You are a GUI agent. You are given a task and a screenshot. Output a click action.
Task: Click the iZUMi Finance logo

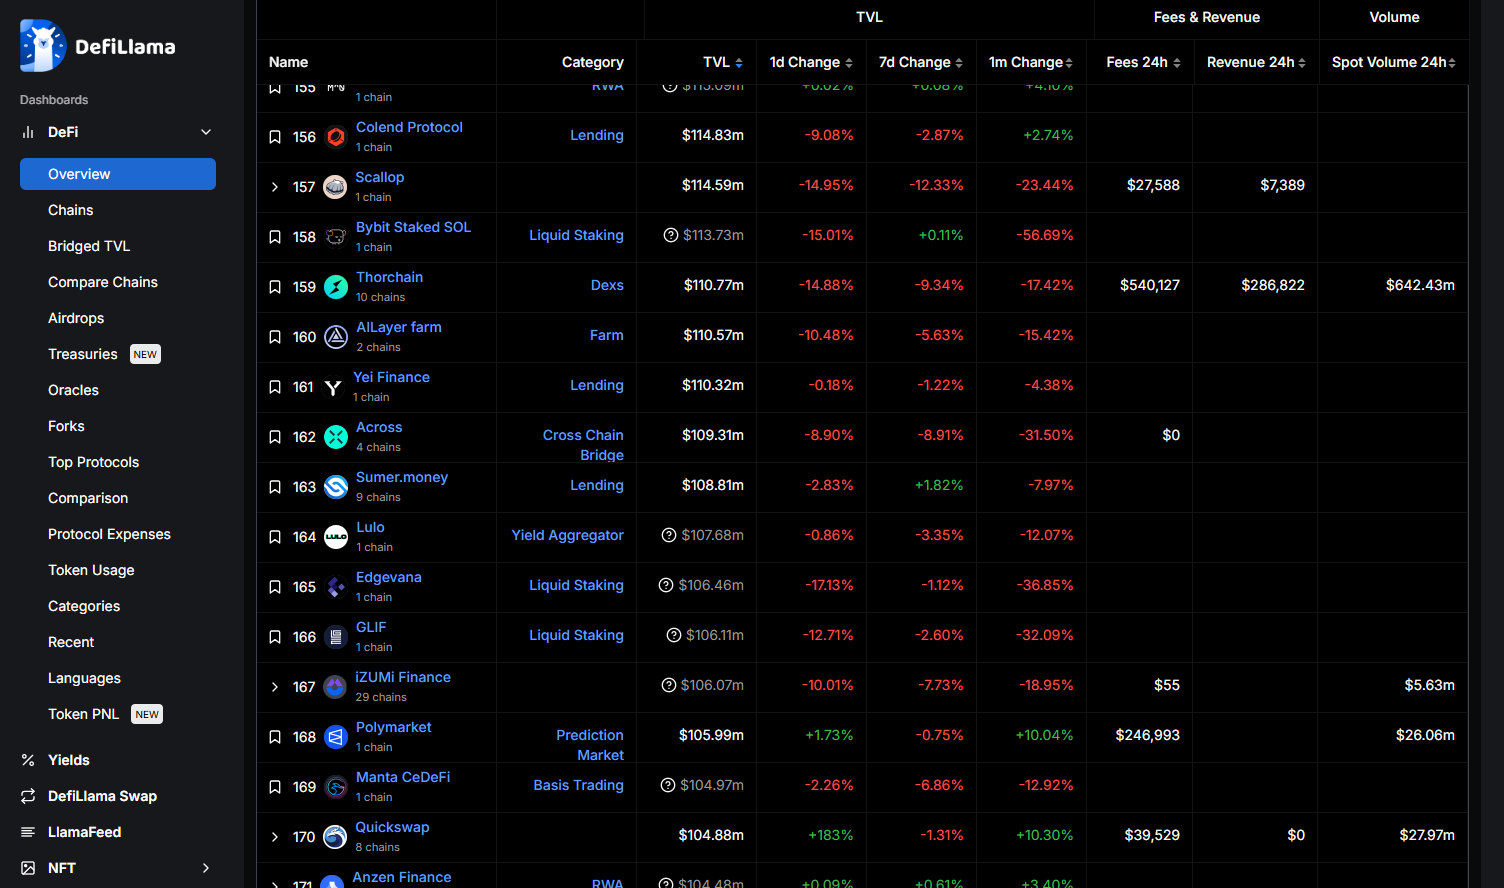pos(335,687)
